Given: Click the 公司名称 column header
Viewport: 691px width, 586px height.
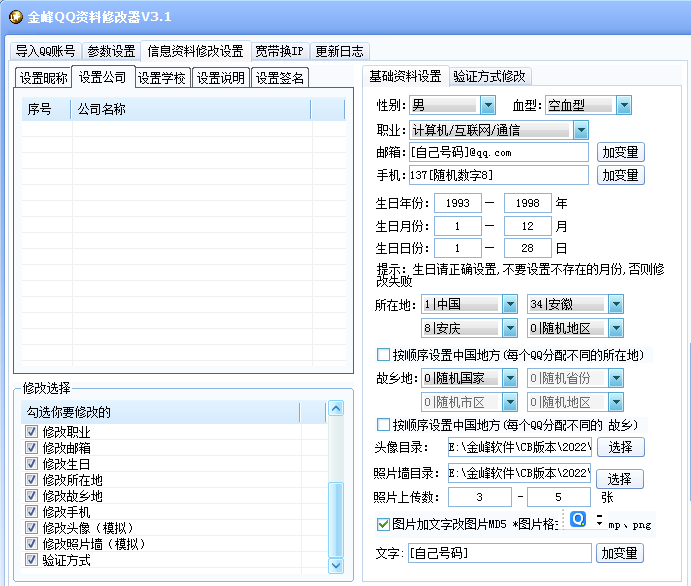Looking at the screenshot, I should click(191, 109).
